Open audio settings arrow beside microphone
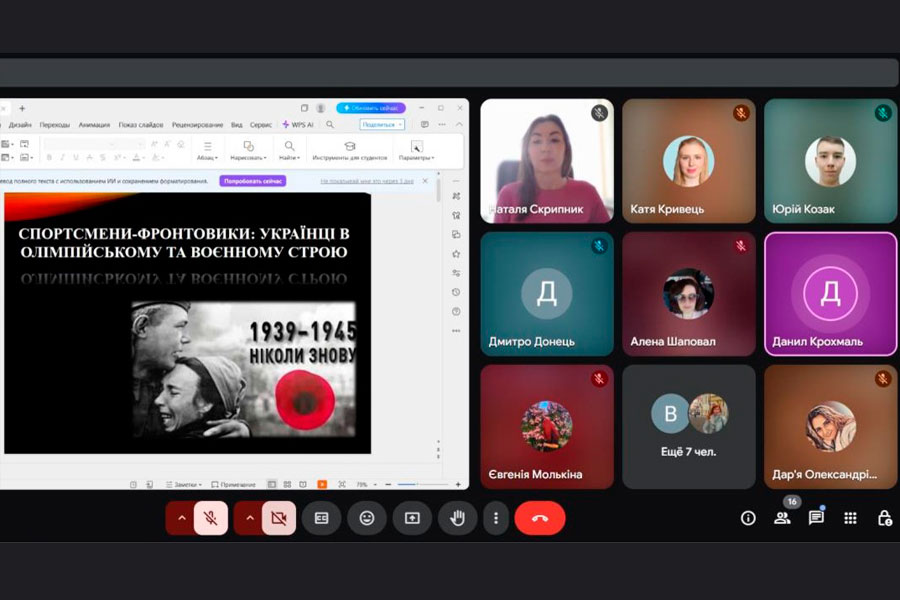 coord(181,518)
